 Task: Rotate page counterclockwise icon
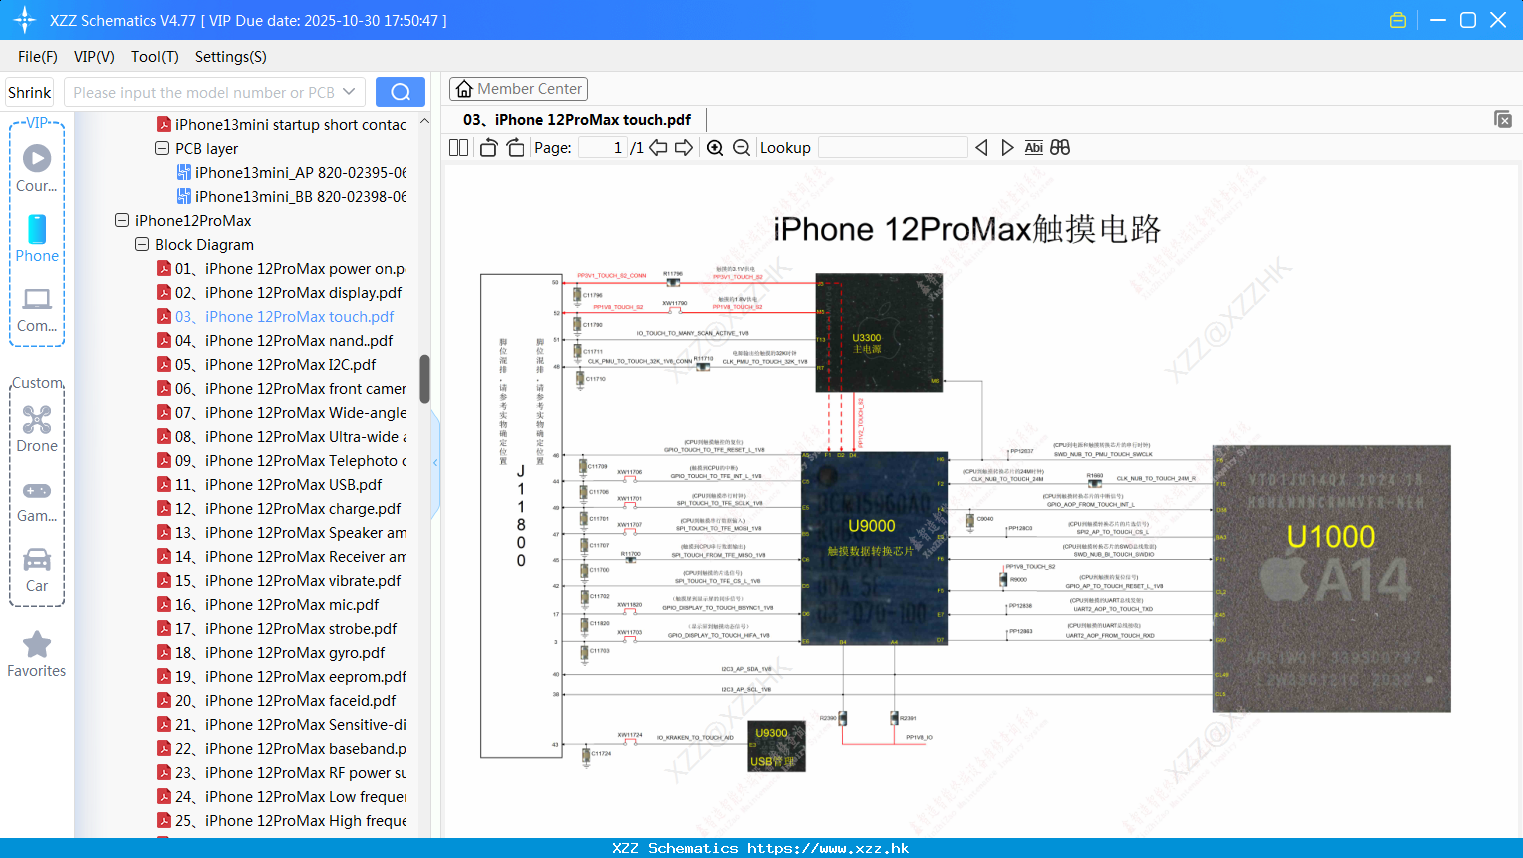click(x=489, y=147)
